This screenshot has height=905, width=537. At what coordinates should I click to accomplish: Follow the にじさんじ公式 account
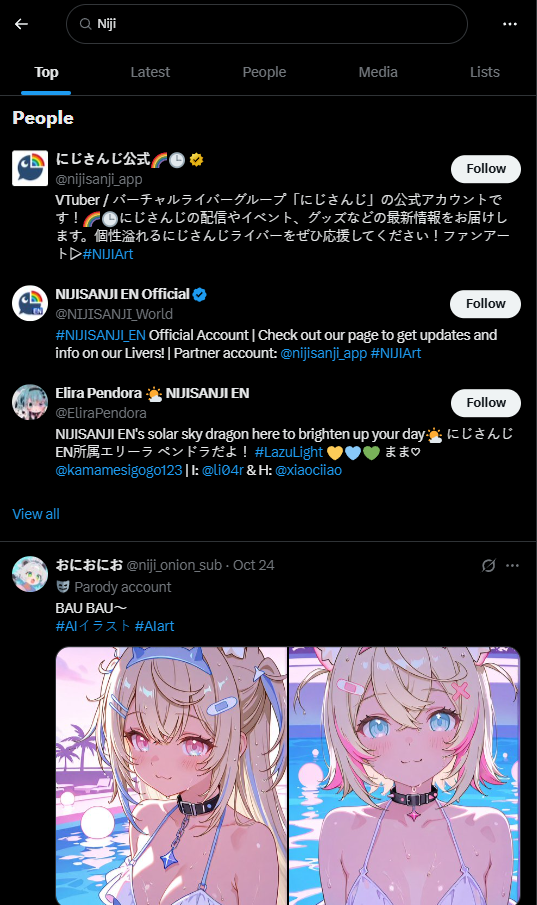pyautogui.click(x=486, y=169)
